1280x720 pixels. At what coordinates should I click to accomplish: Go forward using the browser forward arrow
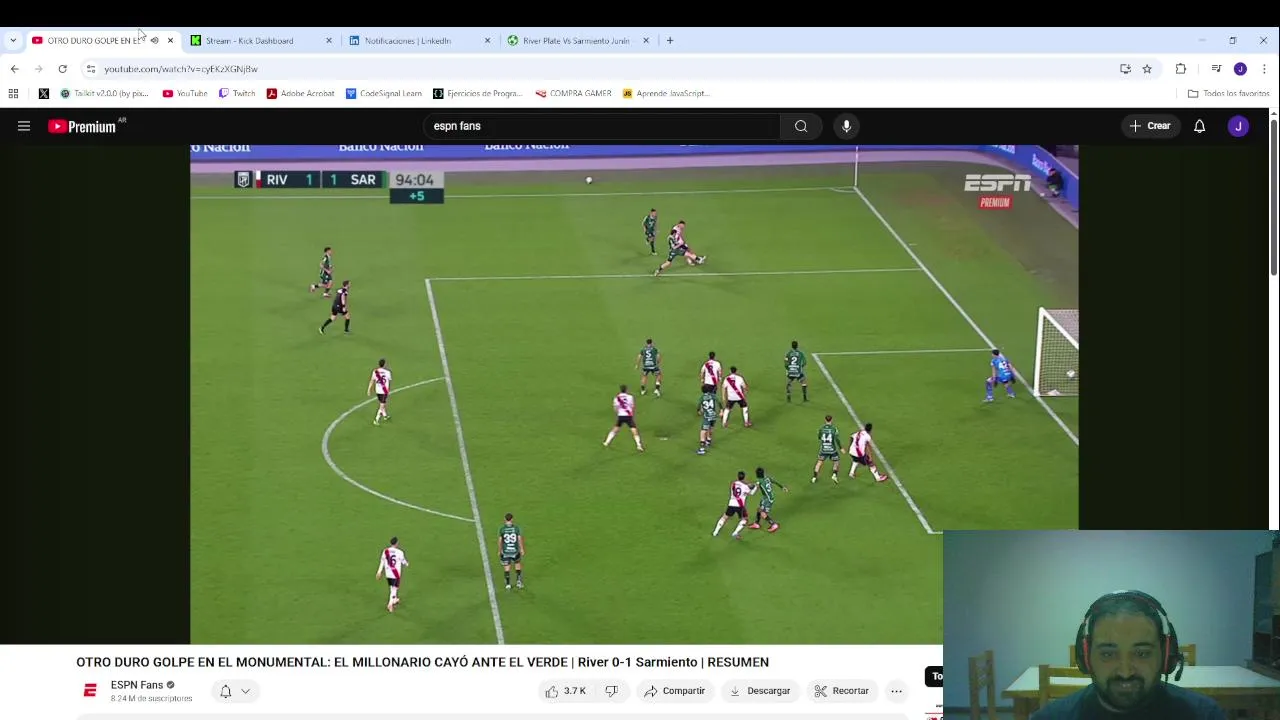point(38,69)
